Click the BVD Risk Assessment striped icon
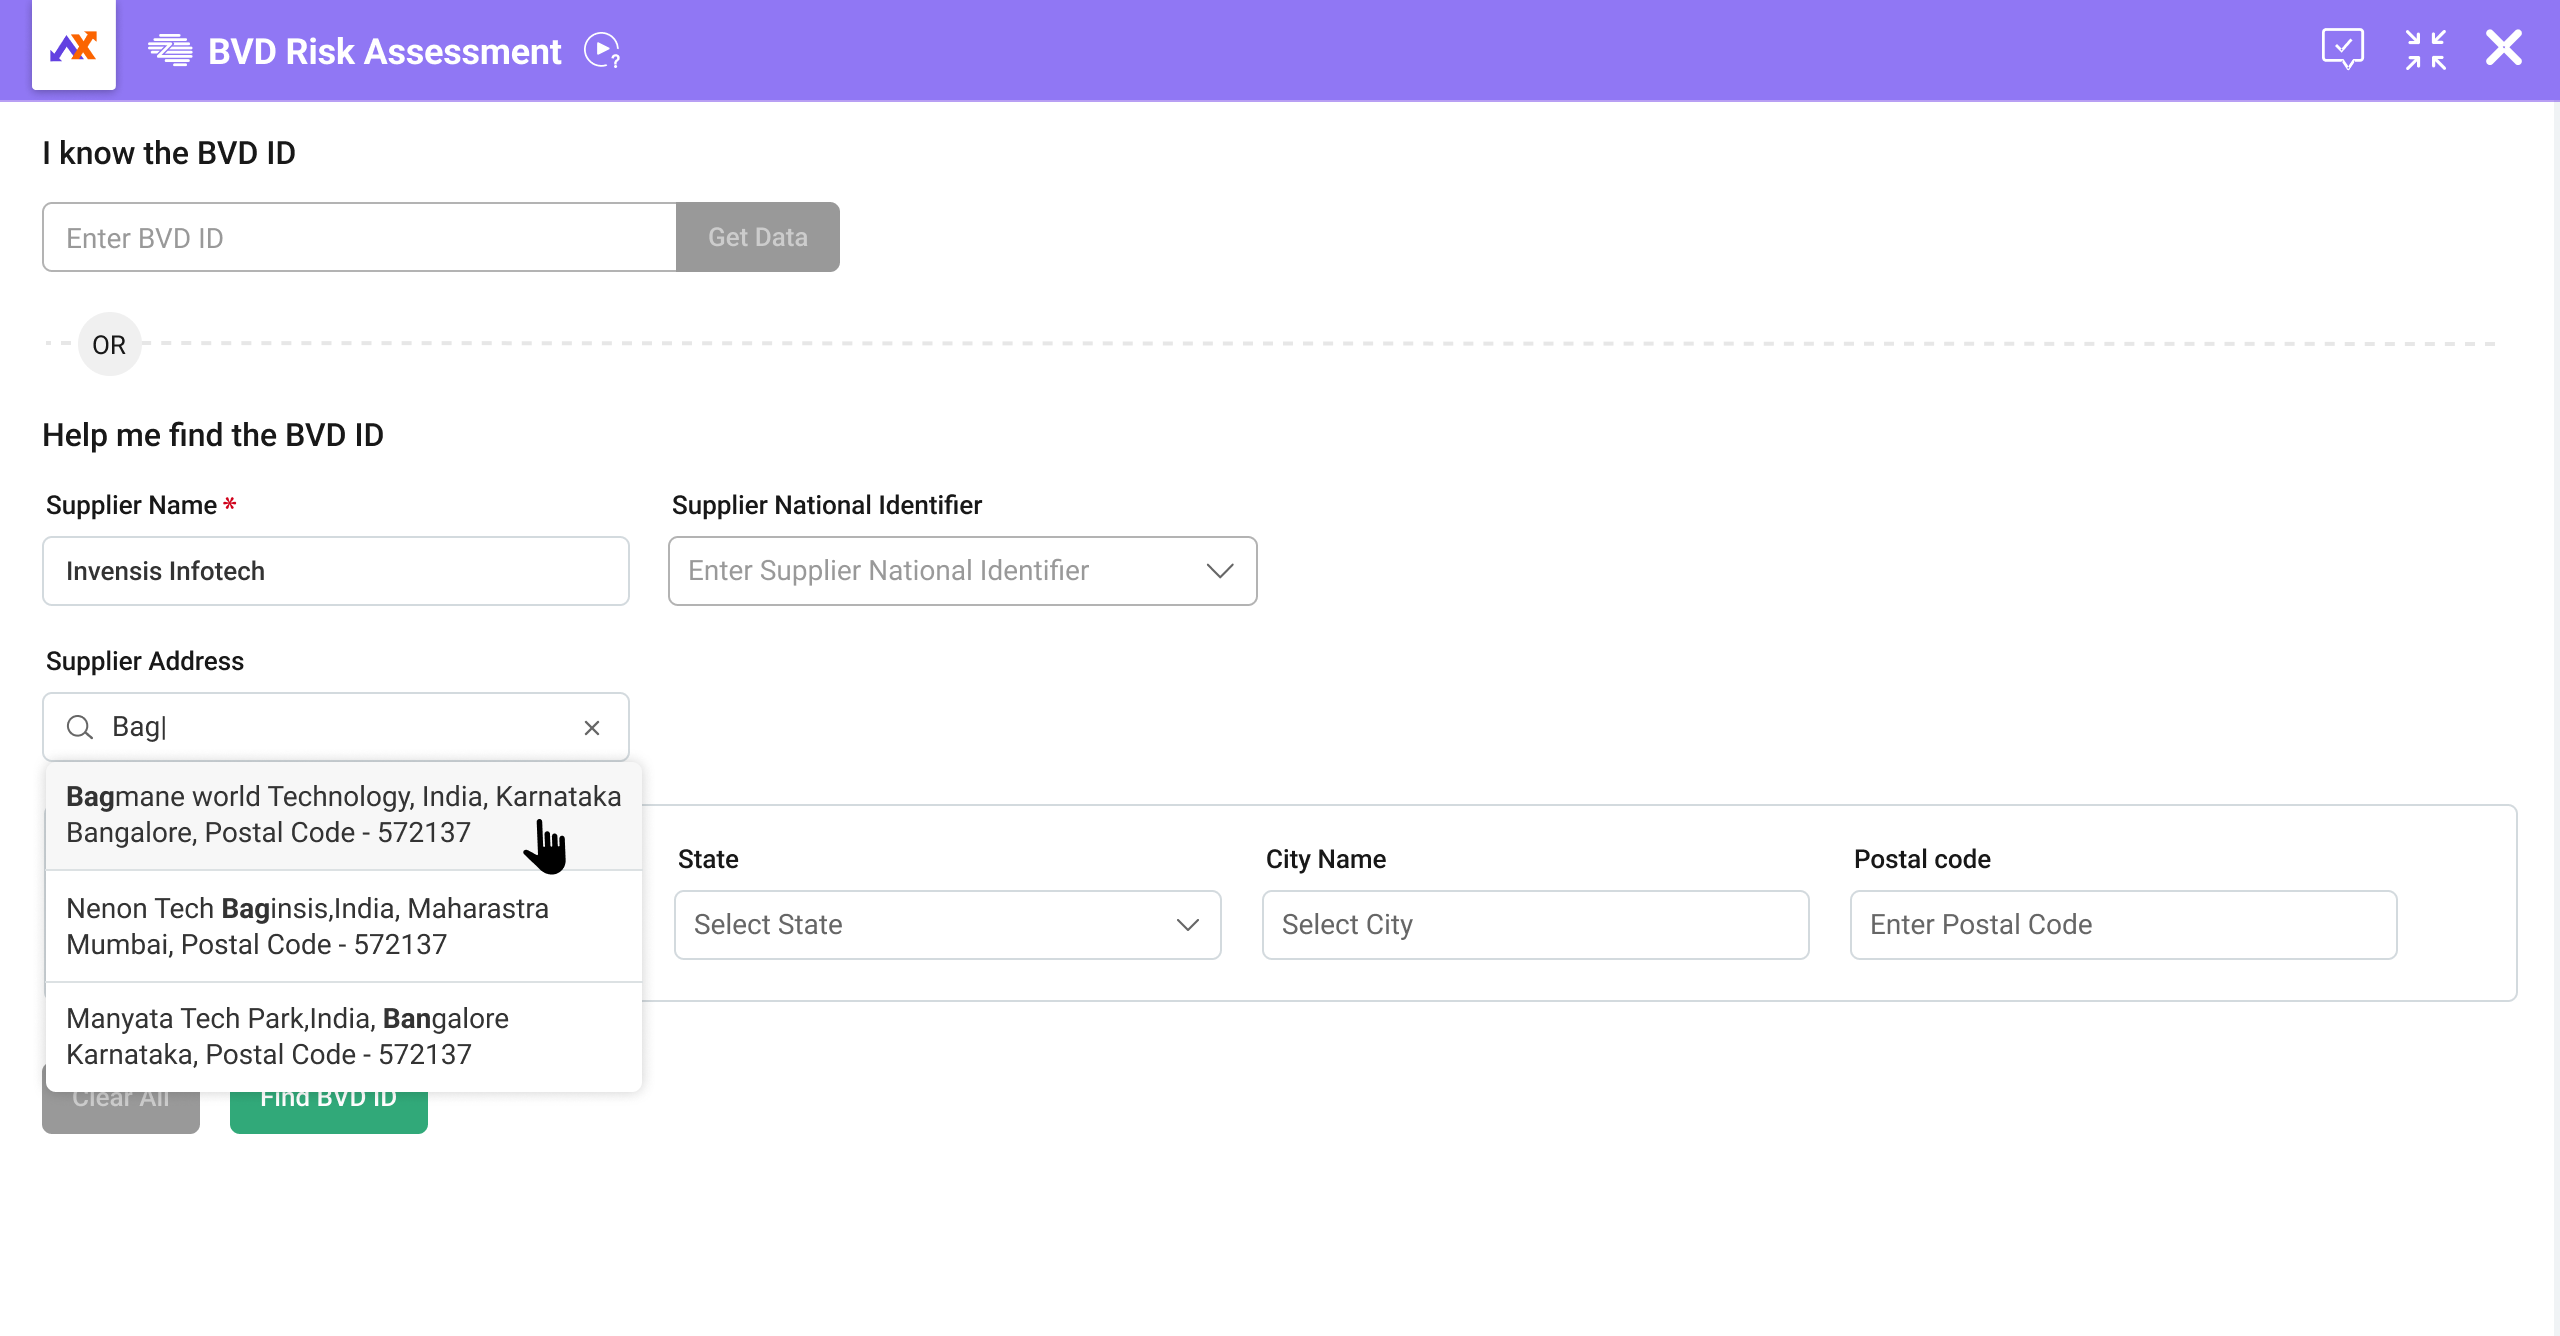2560x1336 pixels. [x=170, y=50]
